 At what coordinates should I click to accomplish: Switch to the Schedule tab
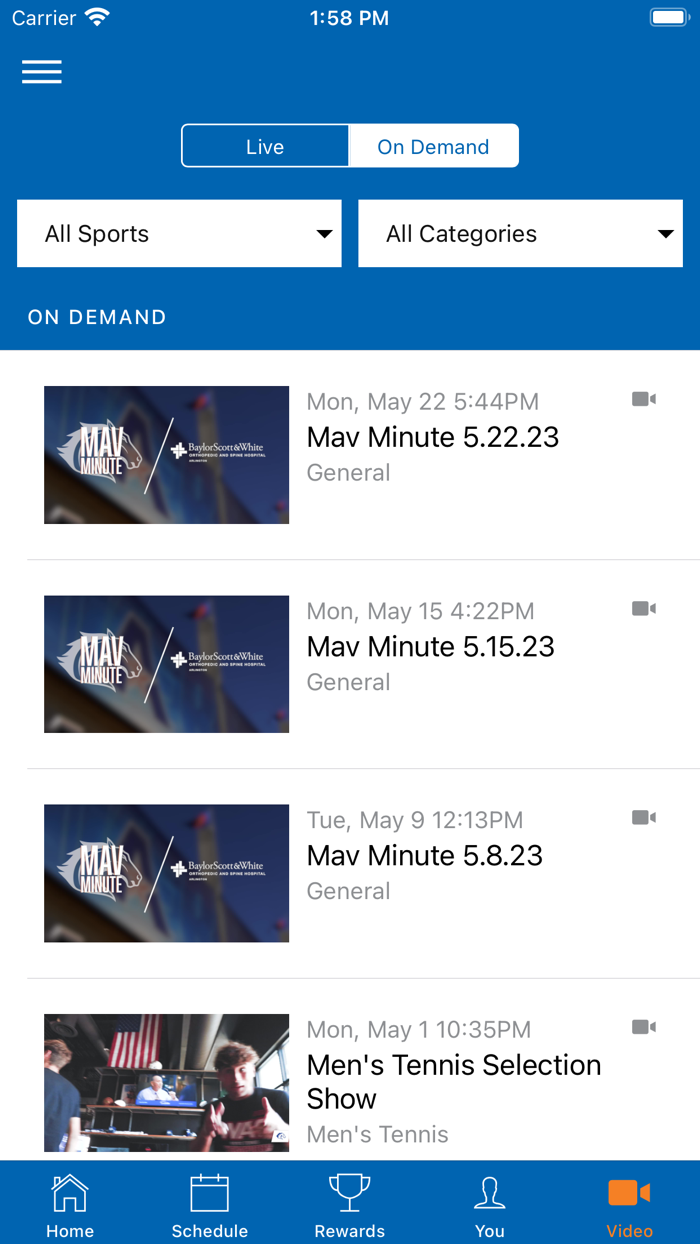tap(209, 1203)
